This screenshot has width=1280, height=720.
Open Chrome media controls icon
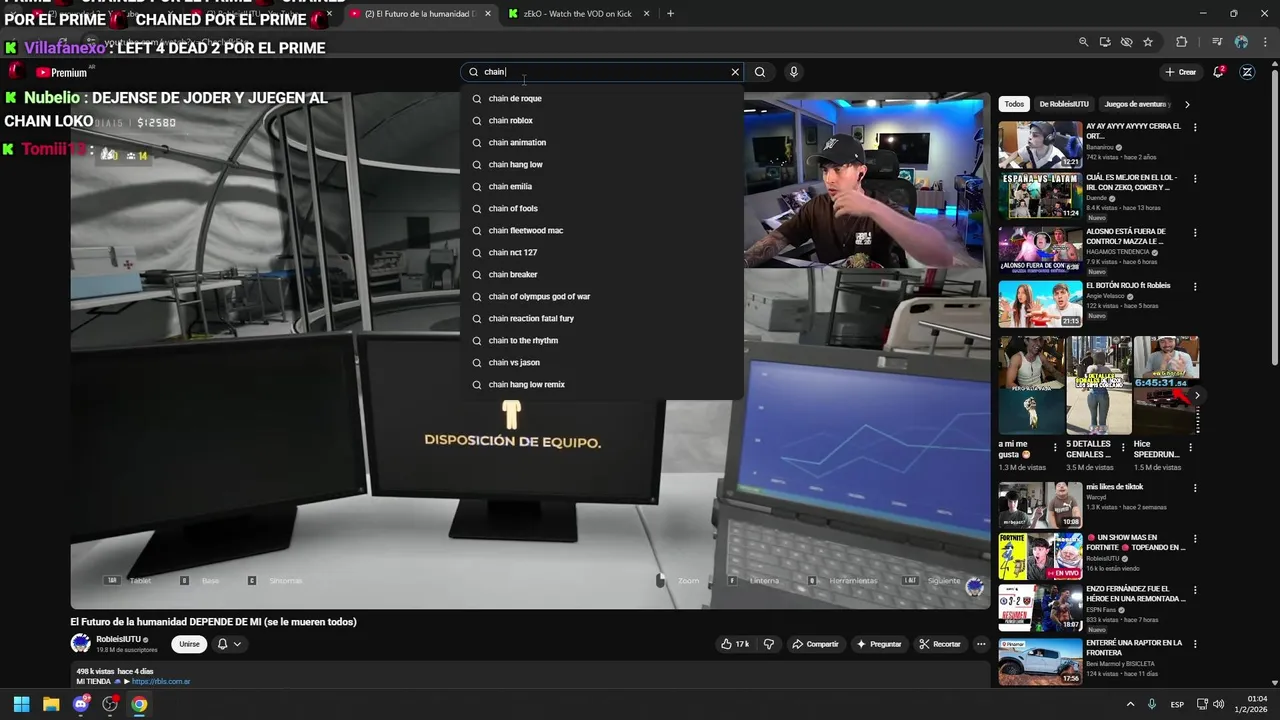point(1217,42)
